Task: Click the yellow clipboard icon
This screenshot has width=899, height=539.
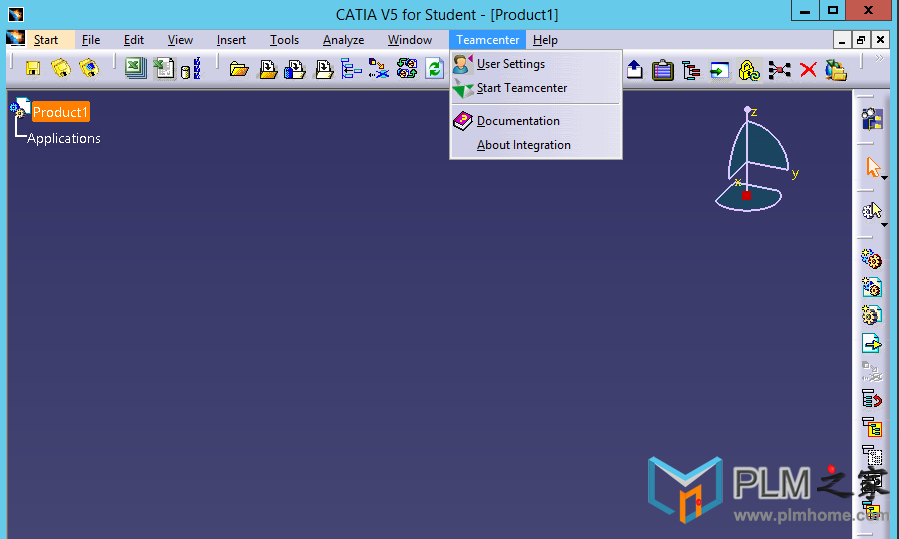Action: pos(662,70)
